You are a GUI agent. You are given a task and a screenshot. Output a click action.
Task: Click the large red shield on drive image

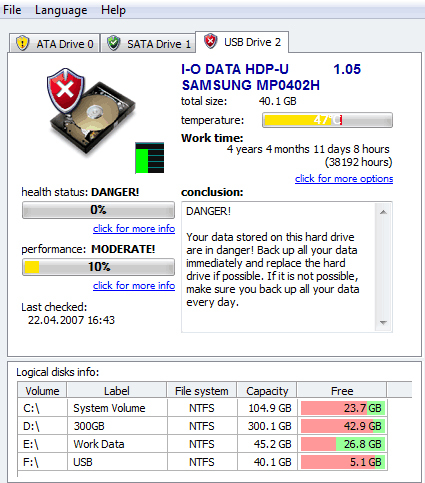tap(65, 90)
